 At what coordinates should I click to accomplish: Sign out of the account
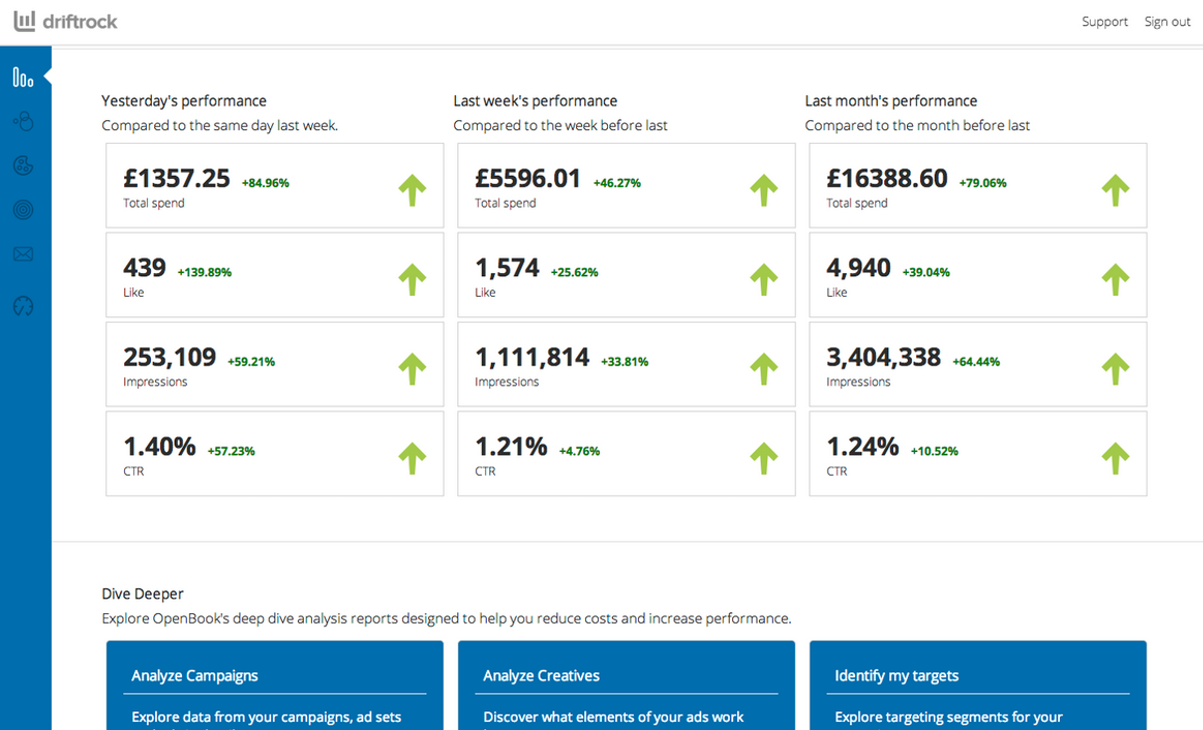click(1167, 22)
